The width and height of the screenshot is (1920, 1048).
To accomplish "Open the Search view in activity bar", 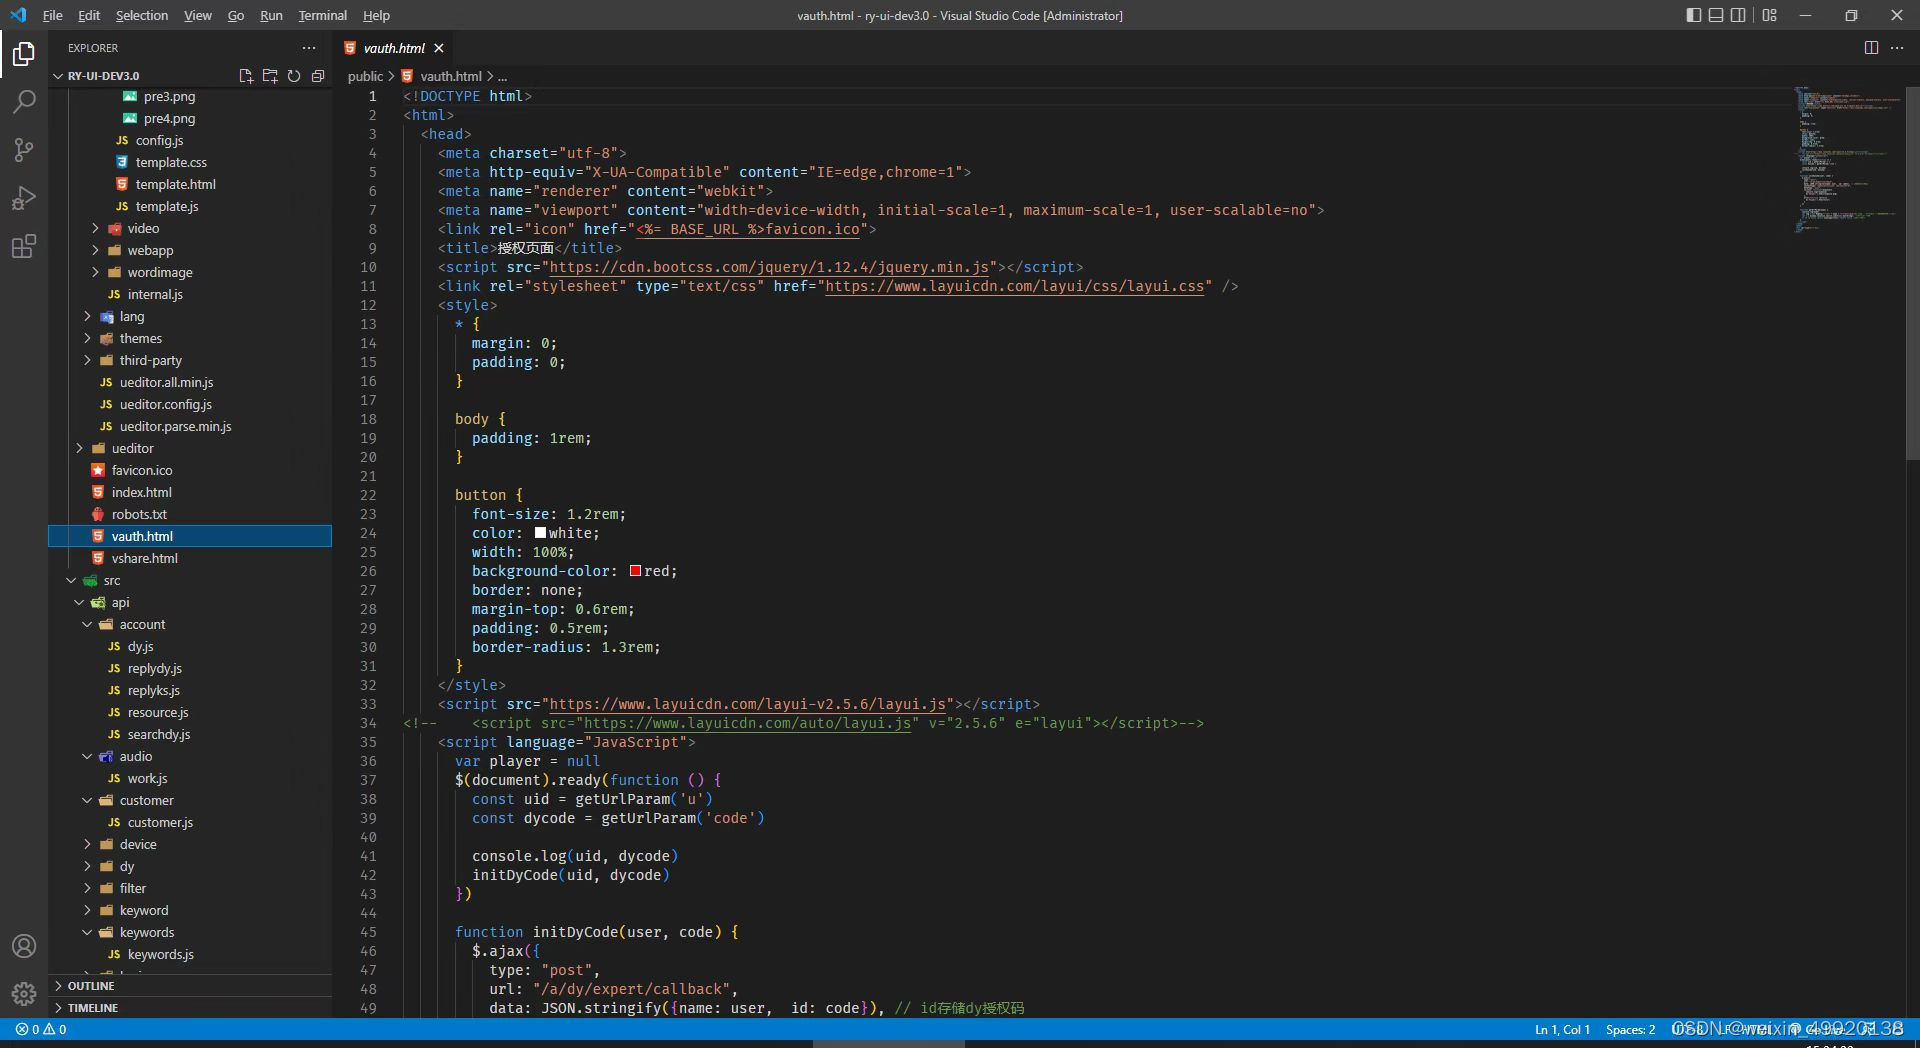I will tap(24, 101).
